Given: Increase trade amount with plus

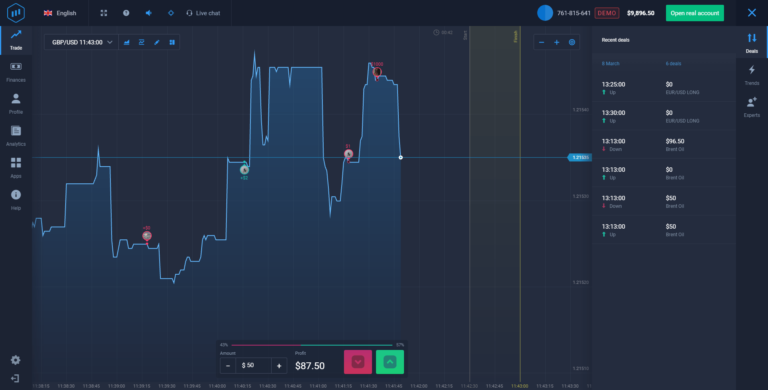Looking at the screenshot, I should (279, 366).
